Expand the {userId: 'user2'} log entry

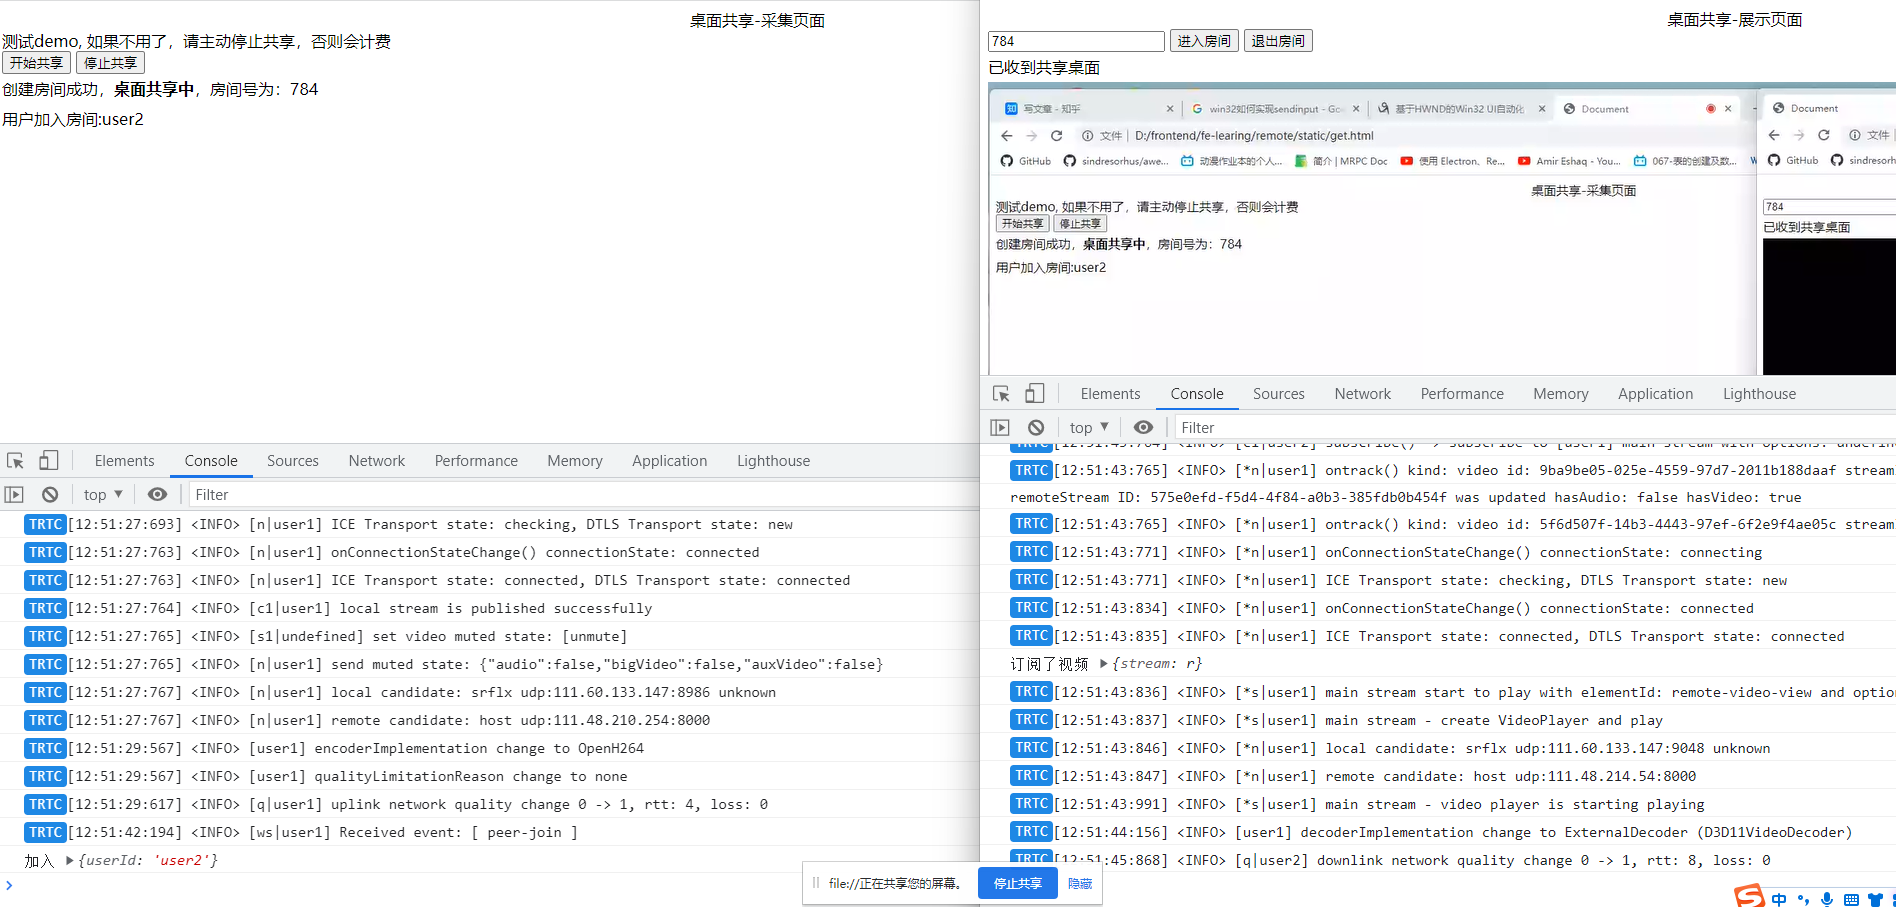(68, 860)
